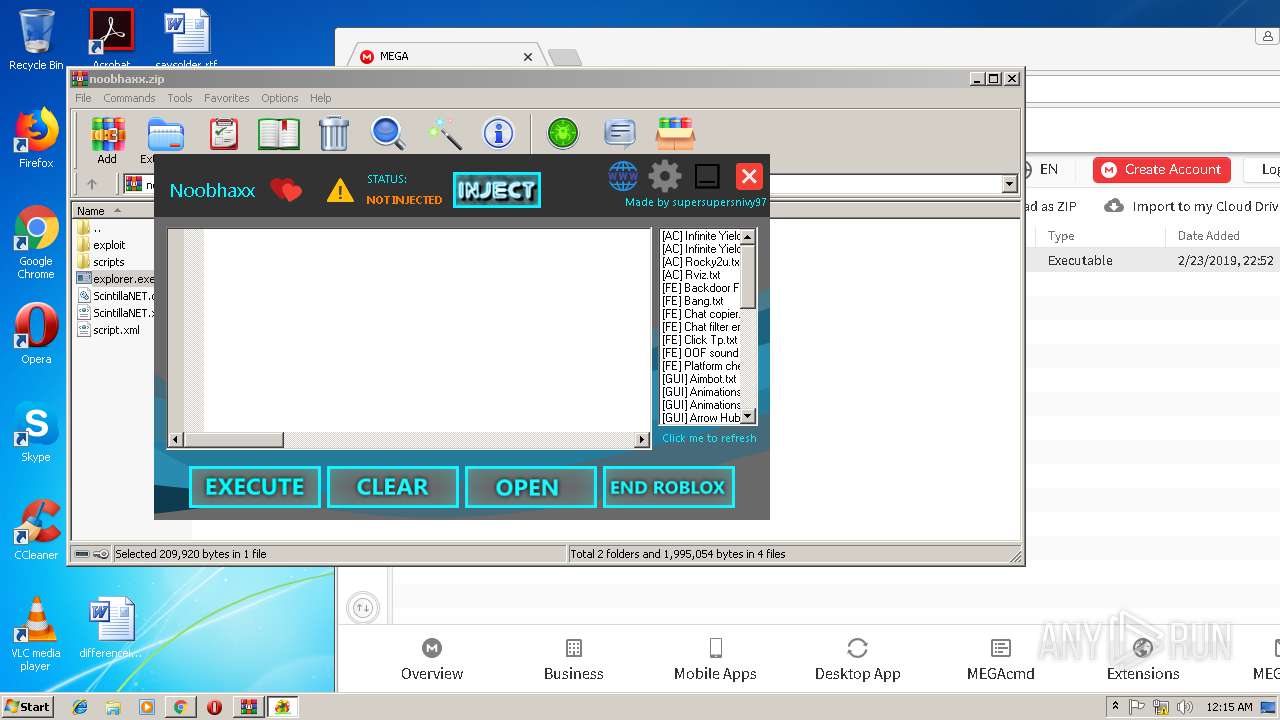
Task: Open the Business link in MEGA footer
Action: coord(574,661)
